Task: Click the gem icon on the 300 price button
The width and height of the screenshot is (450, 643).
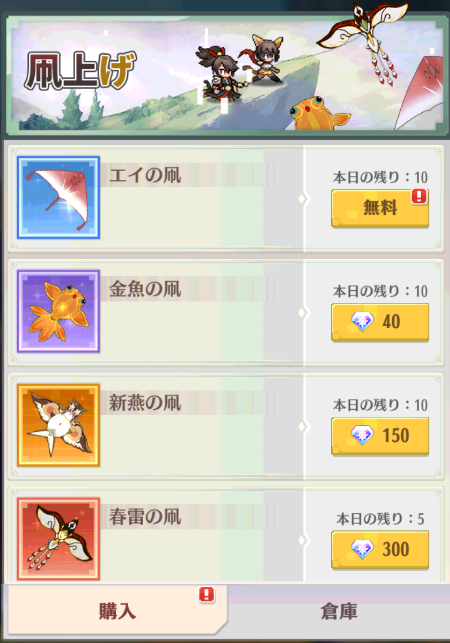Action: [362, 549]
